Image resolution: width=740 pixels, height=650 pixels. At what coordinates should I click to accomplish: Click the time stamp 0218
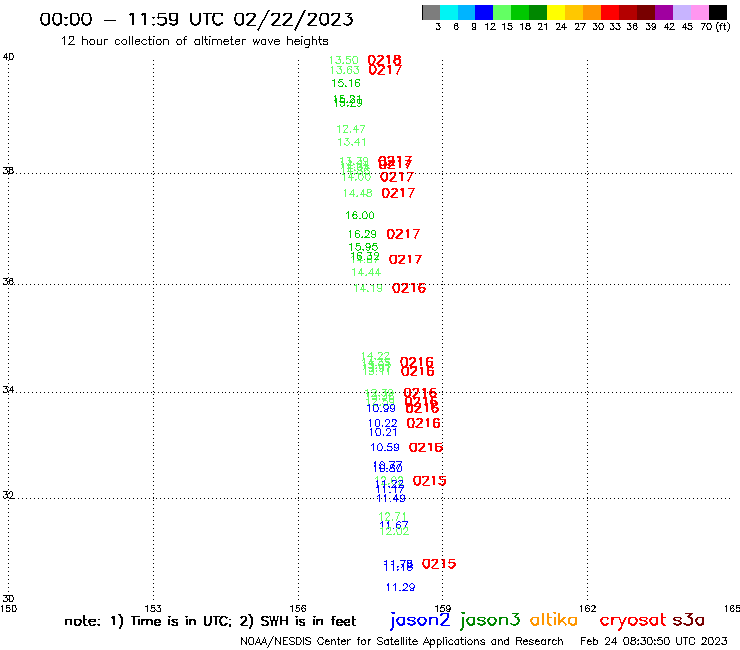click(x=384, y=60)
